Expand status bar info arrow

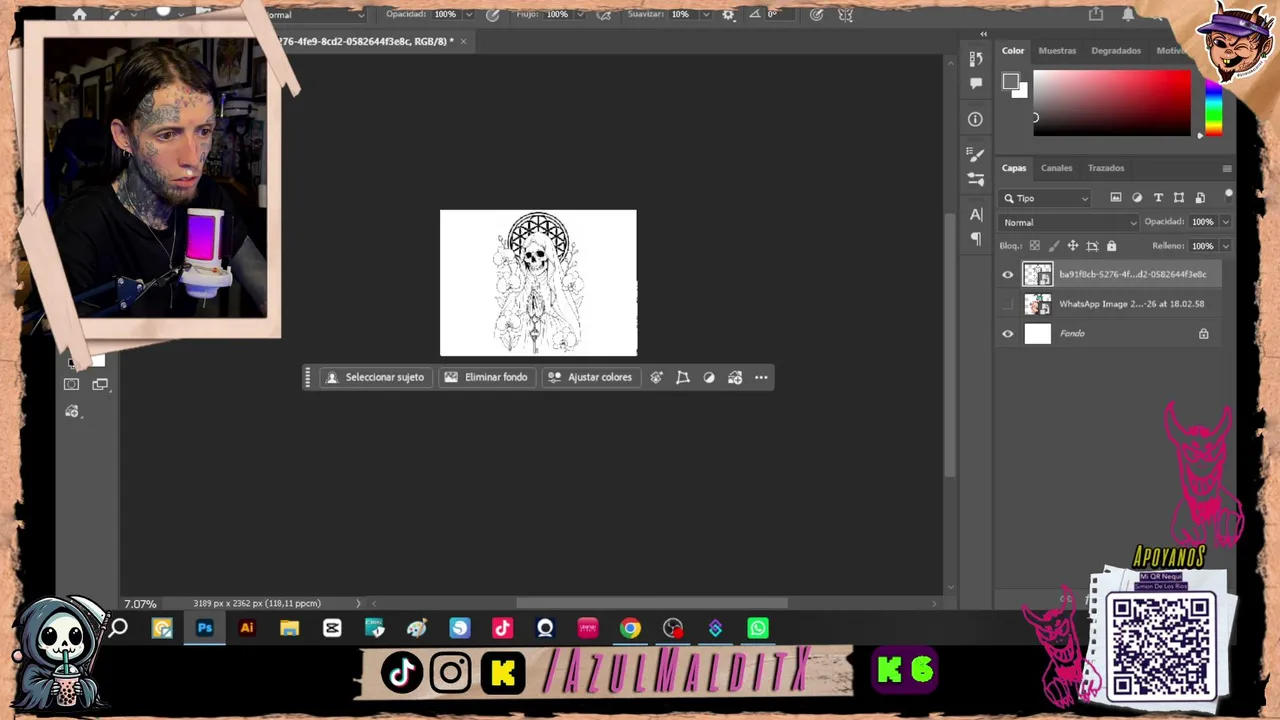pos(358,603)
